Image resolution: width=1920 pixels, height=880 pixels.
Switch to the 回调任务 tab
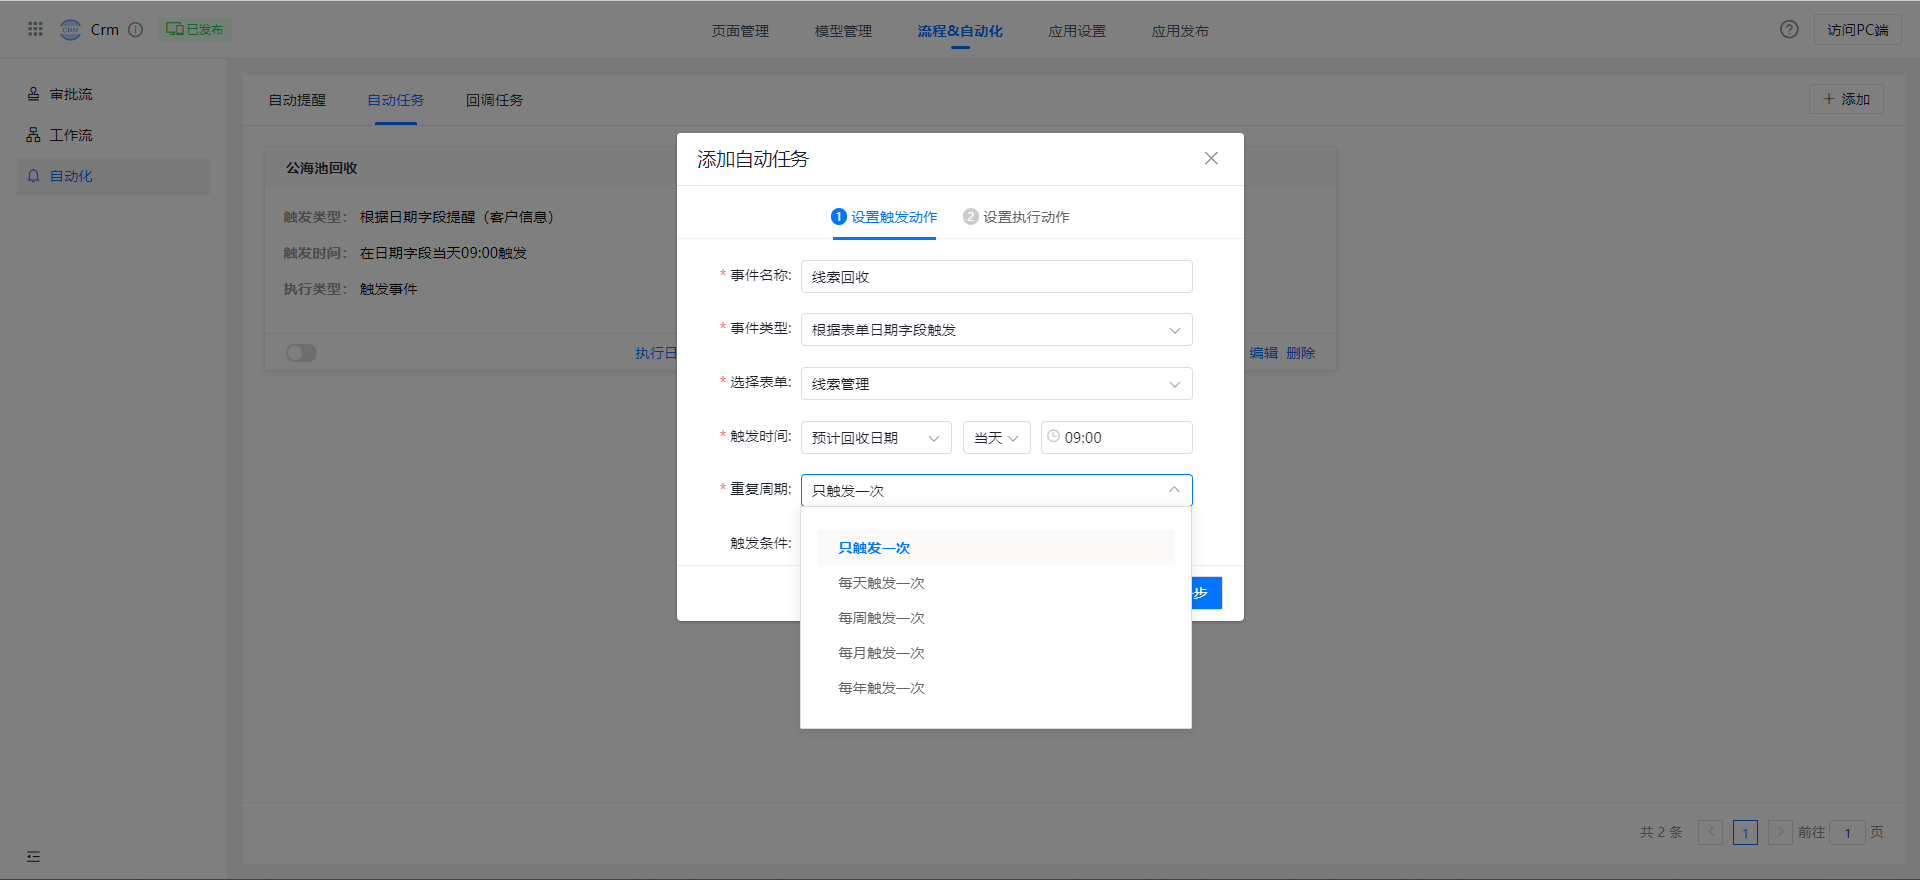(494, 100)
